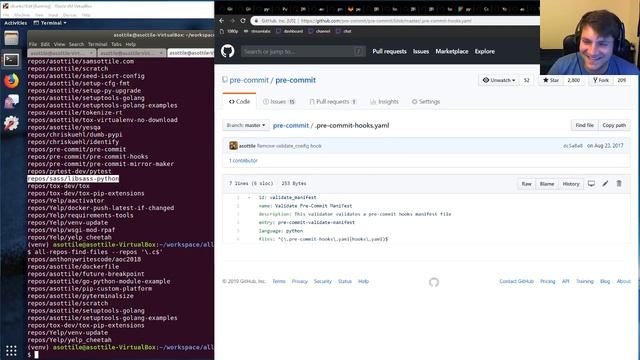The width and height of the screenshot is (640, 360).
Task: Open Issues in GitHub header
Action: coord(421,51)
